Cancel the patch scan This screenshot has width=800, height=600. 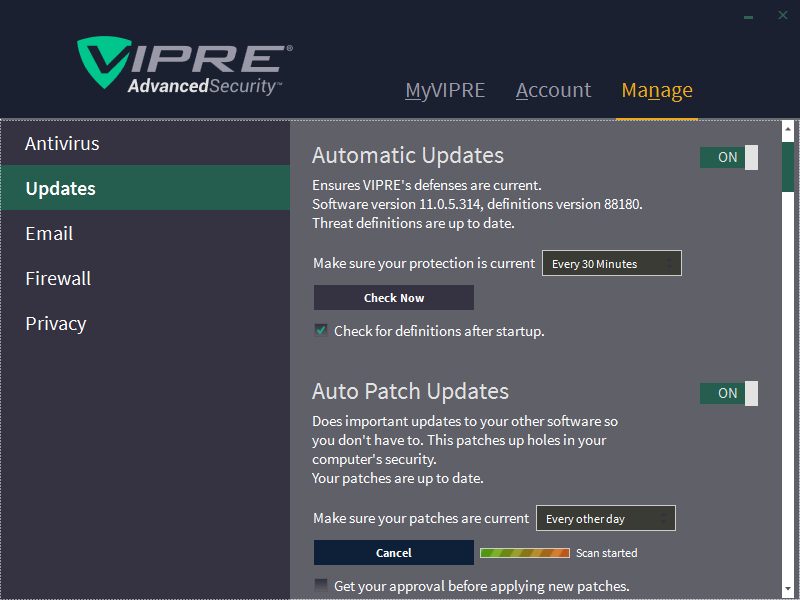pos(393,553)
